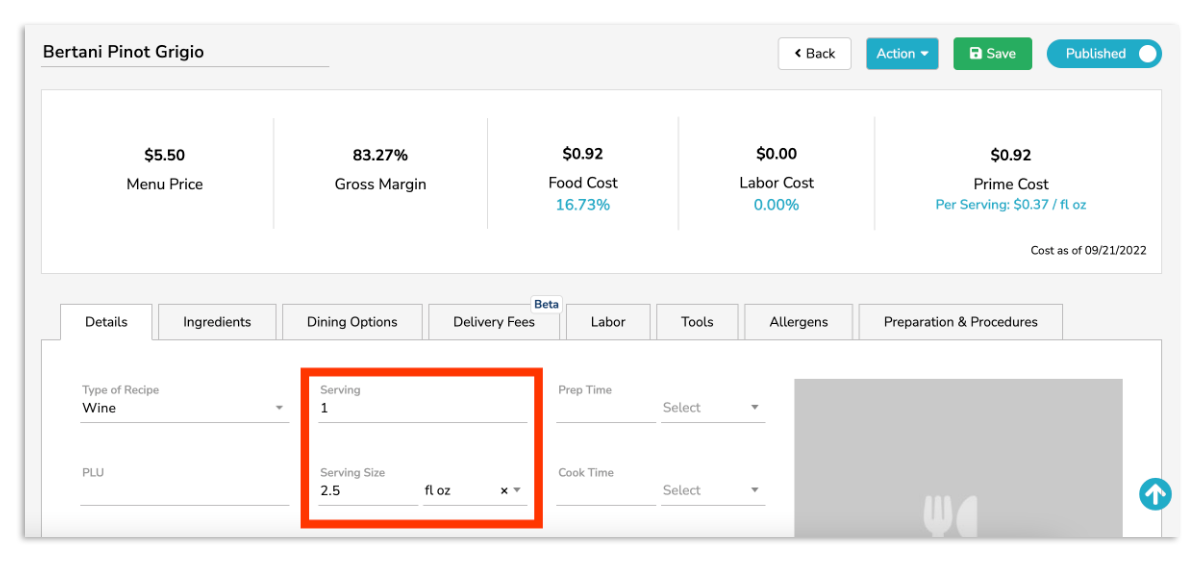Expand the Serving Size unit dropdown
This screenshot has width=1204, height=562.
[x=517, y=491]
